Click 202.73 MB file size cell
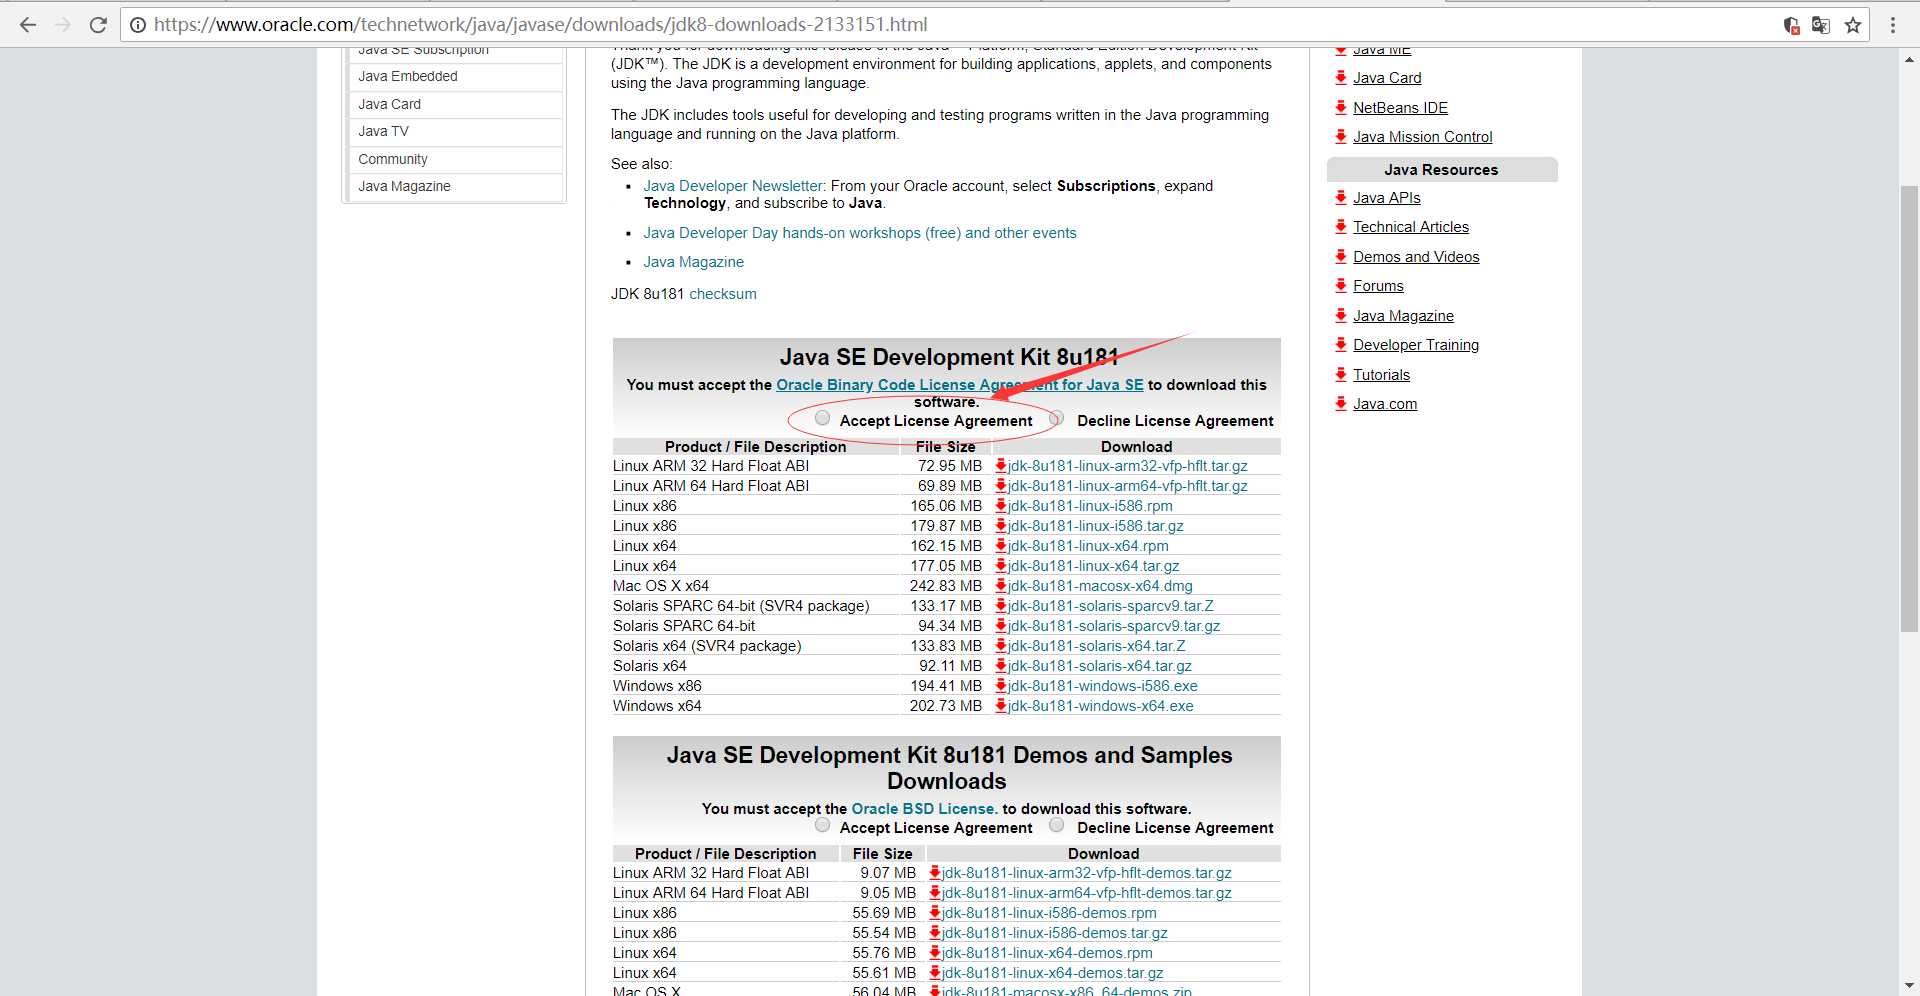Screen dimensions: 1920x996 (x=946, y=706)
